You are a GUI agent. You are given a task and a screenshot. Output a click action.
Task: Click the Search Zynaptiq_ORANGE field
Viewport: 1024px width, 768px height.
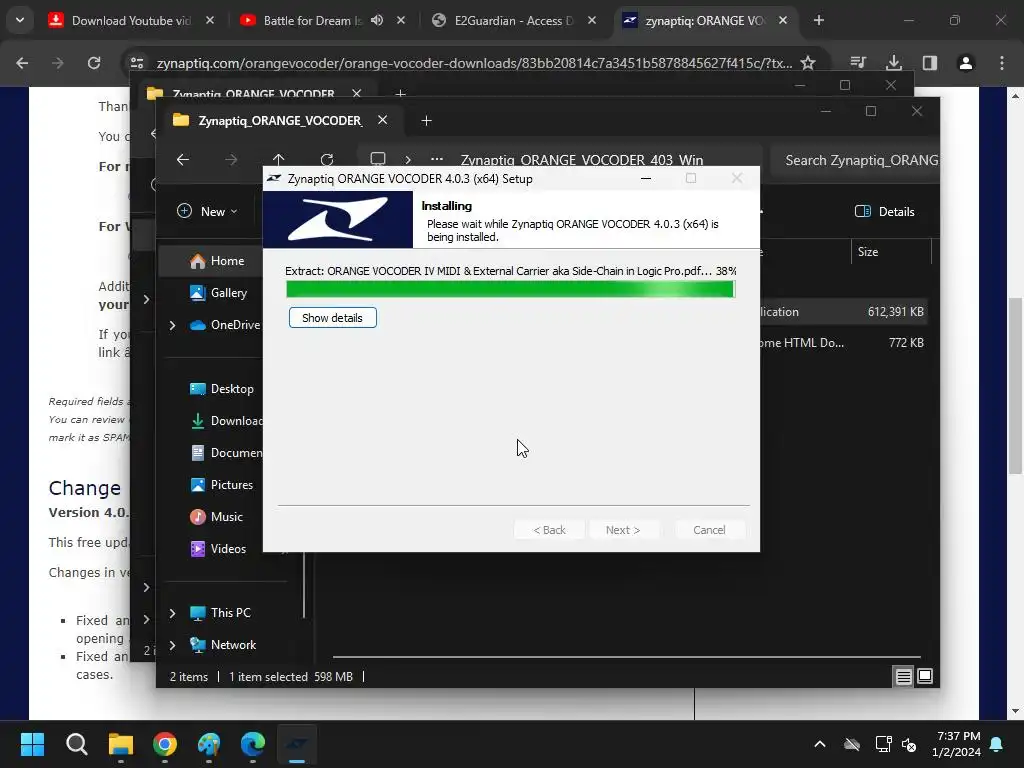click(x=855, y=160)
